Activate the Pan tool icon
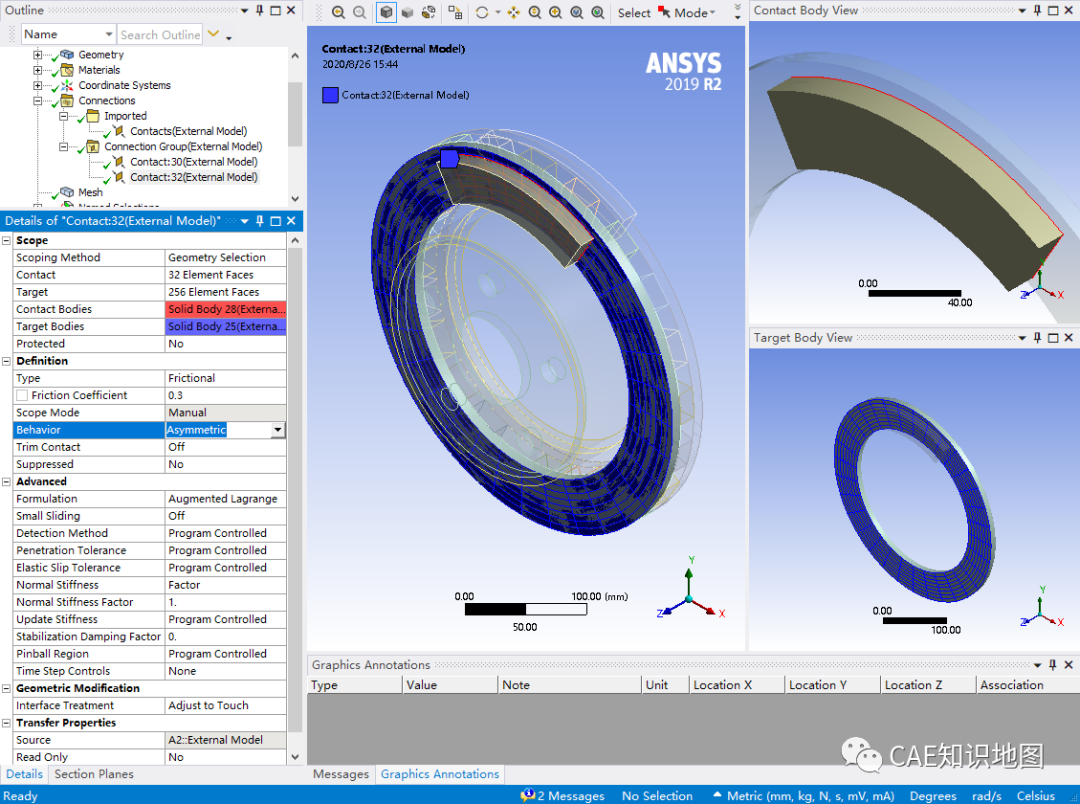 (x=514, y=12)
